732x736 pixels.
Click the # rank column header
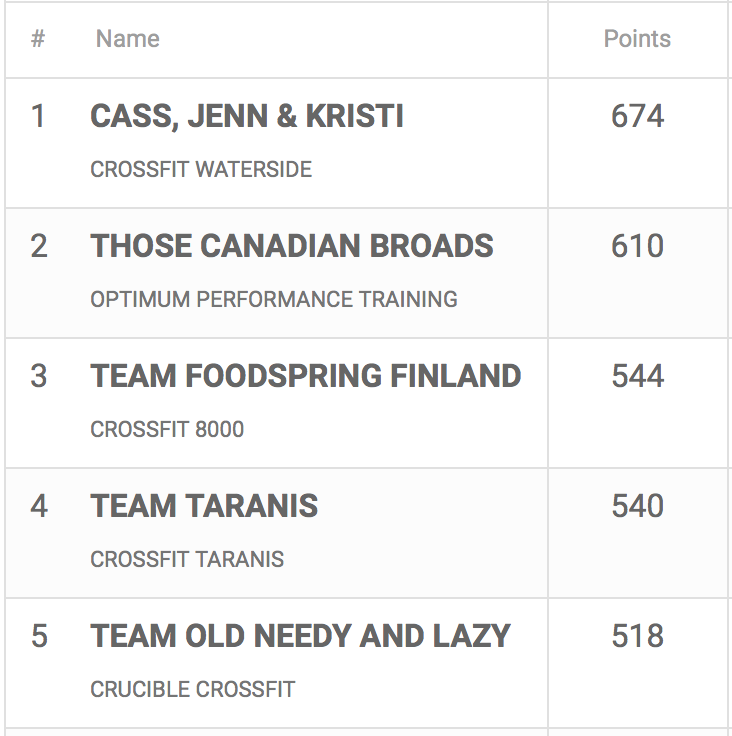tap(38, 39)
